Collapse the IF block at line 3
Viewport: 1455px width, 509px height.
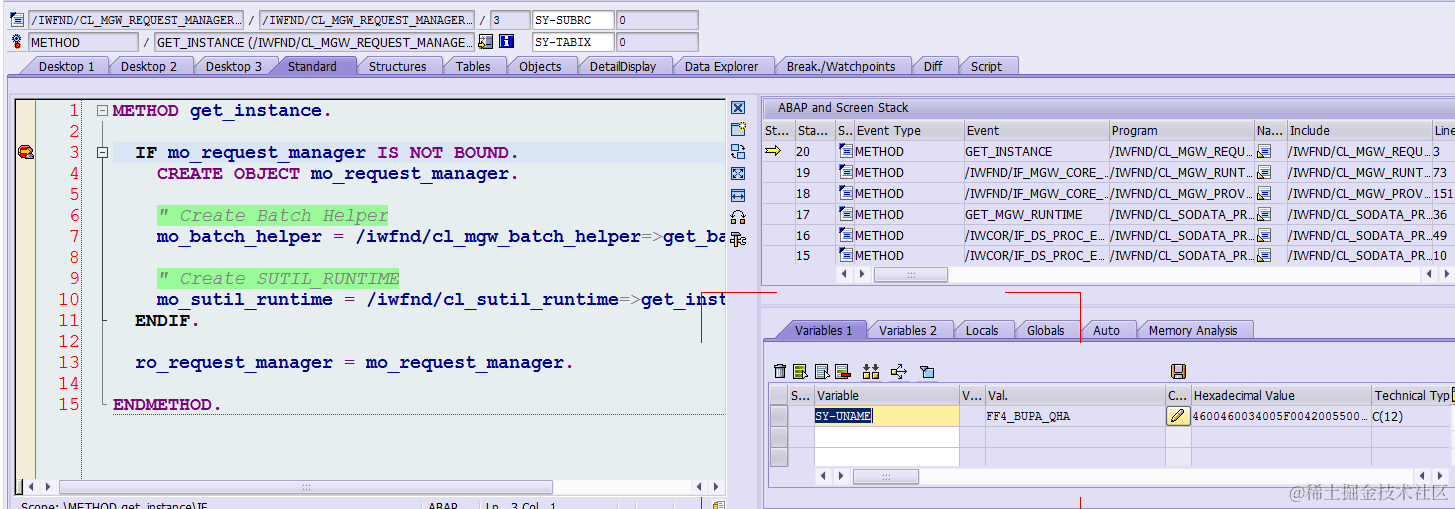coord(102,153)
